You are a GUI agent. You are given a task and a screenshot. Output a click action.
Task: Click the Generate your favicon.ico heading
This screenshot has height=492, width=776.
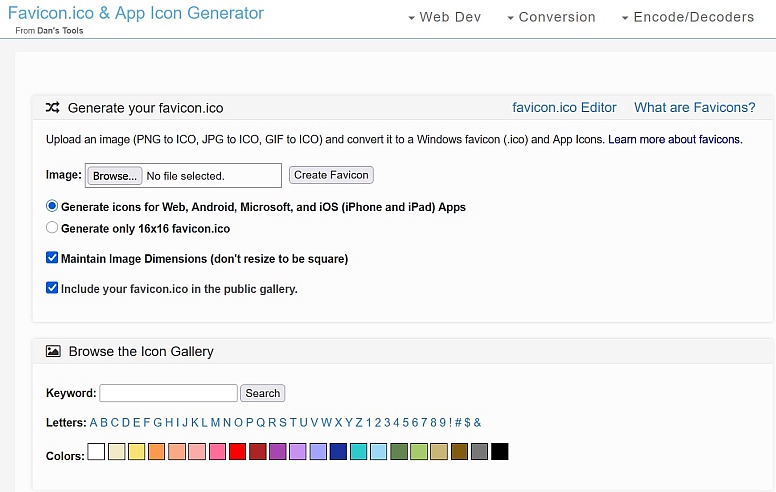click(146, 108)
